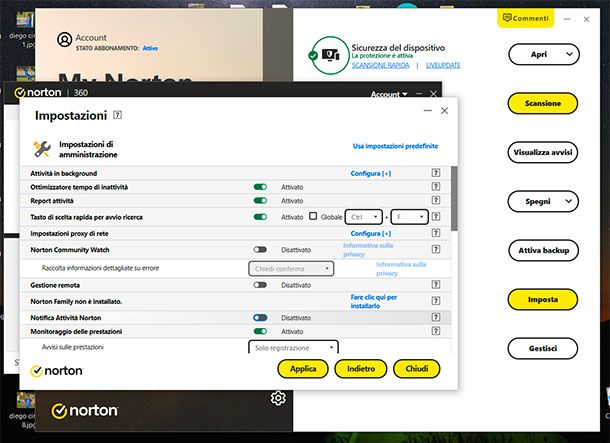
Task: Open Informativa sulla privacy for Community Watch
Action: tap(368, 250)
